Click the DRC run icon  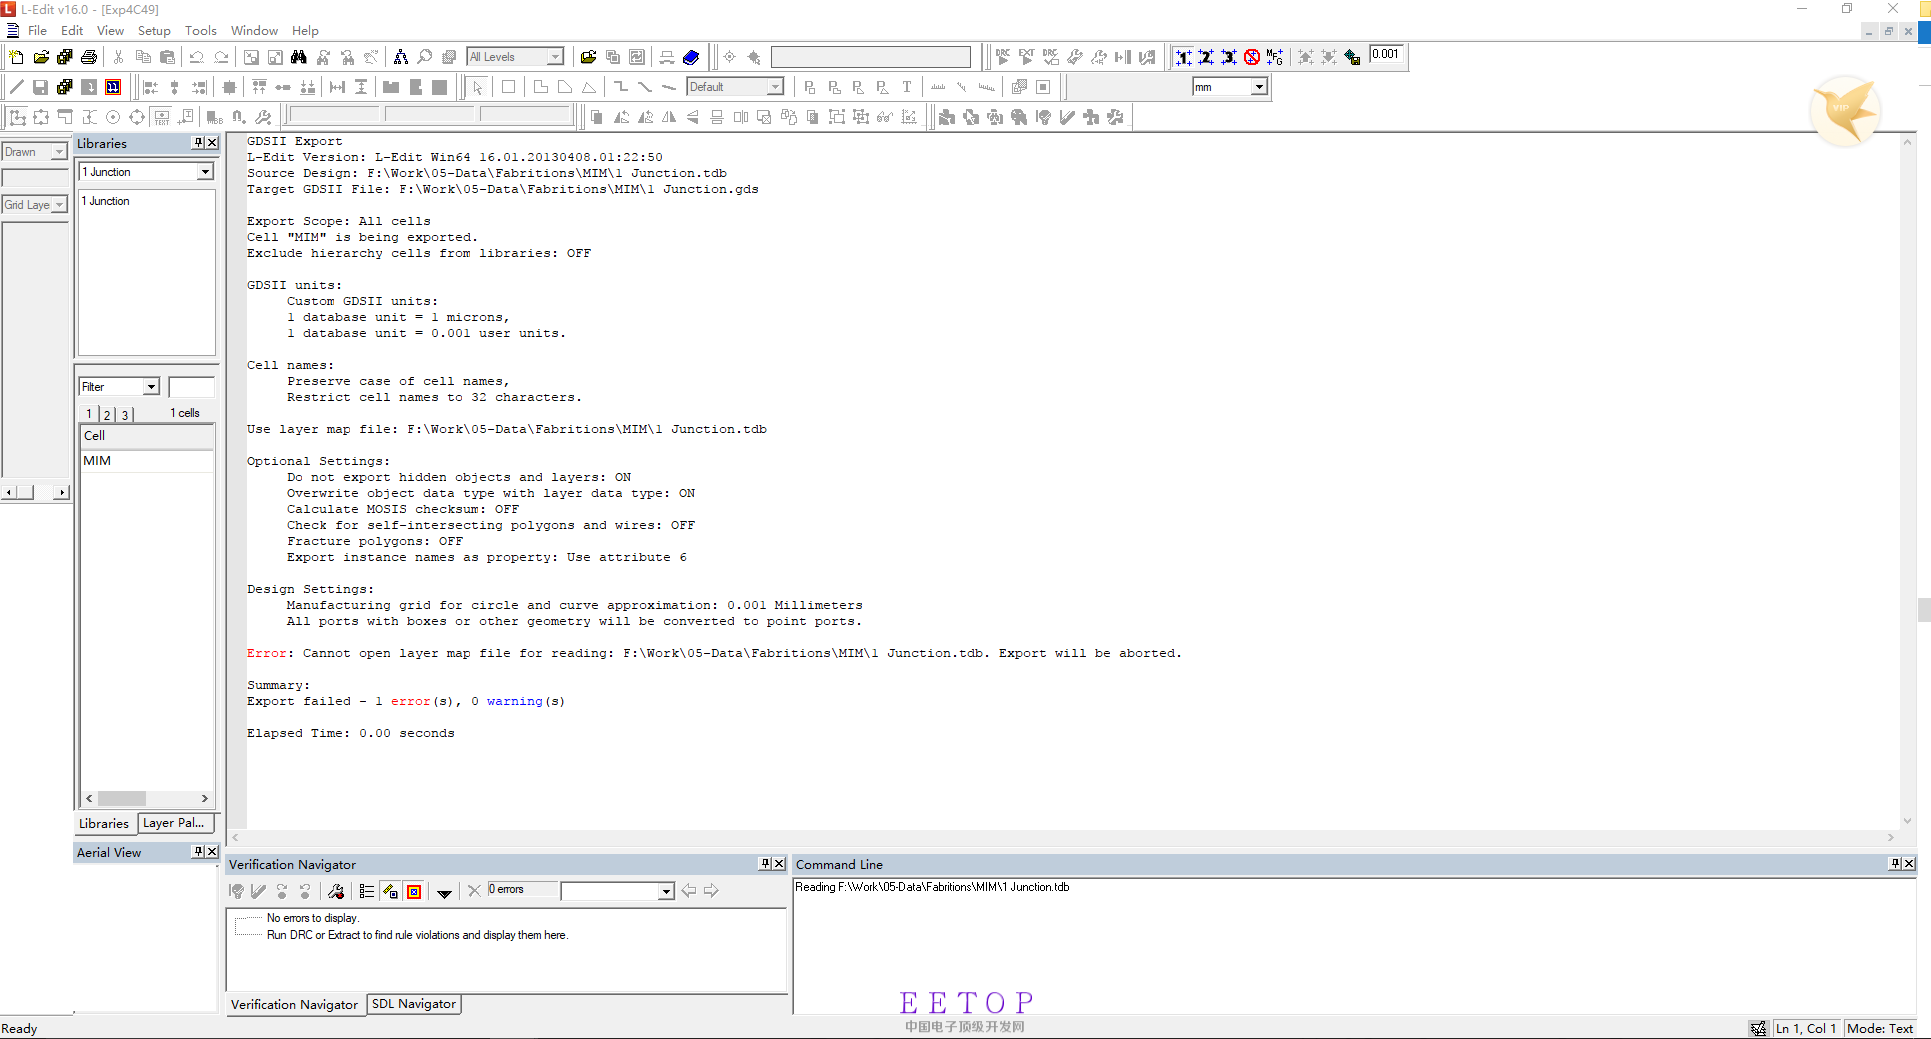(1003, 57)
